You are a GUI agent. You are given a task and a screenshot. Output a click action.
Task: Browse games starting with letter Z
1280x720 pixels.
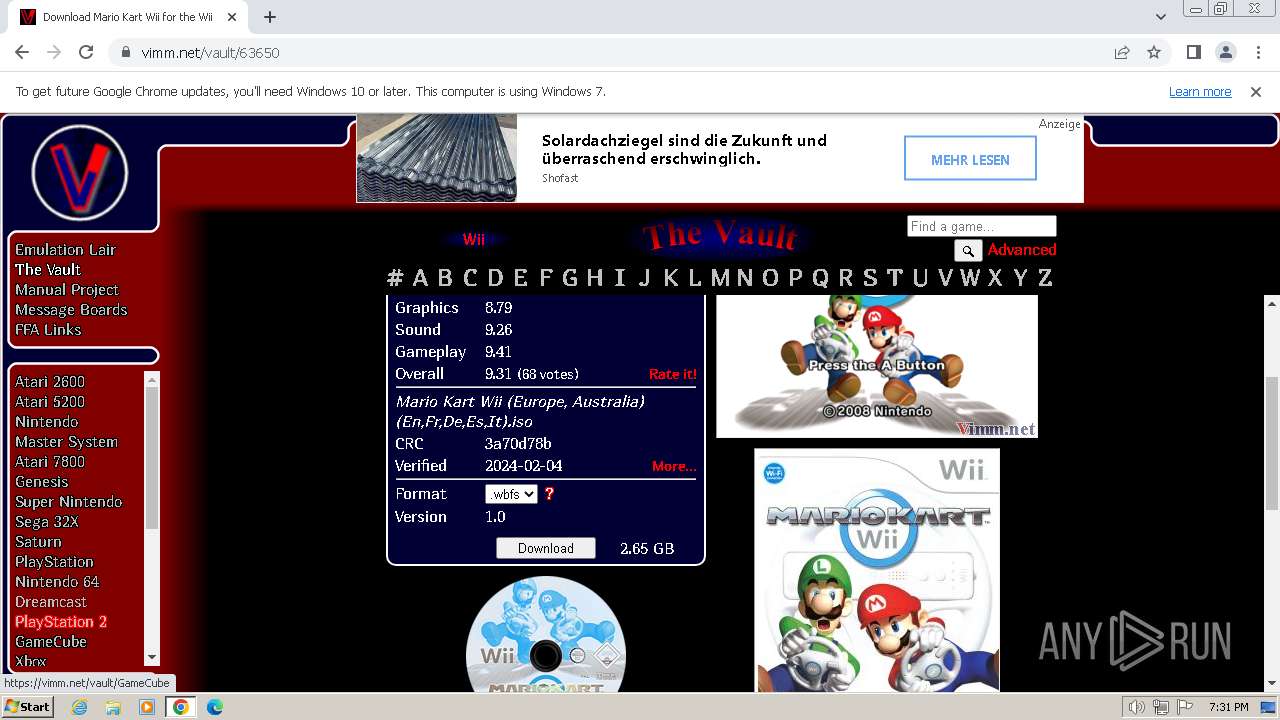point(1044,278)
